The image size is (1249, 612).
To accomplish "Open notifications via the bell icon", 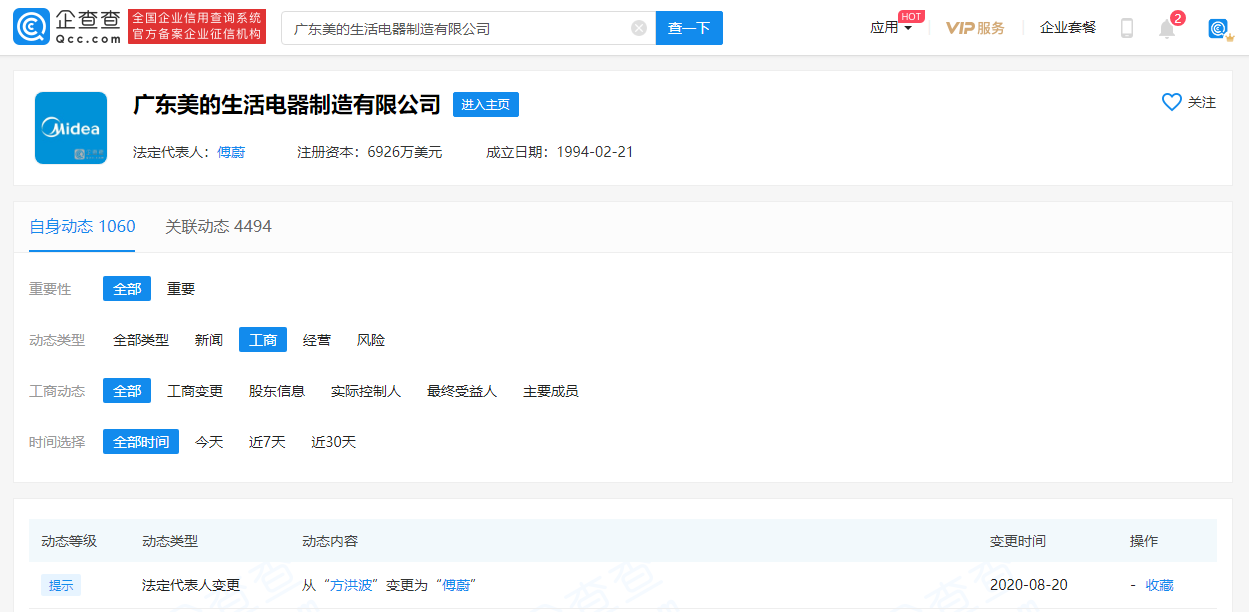I will (x=1167, y=27).
